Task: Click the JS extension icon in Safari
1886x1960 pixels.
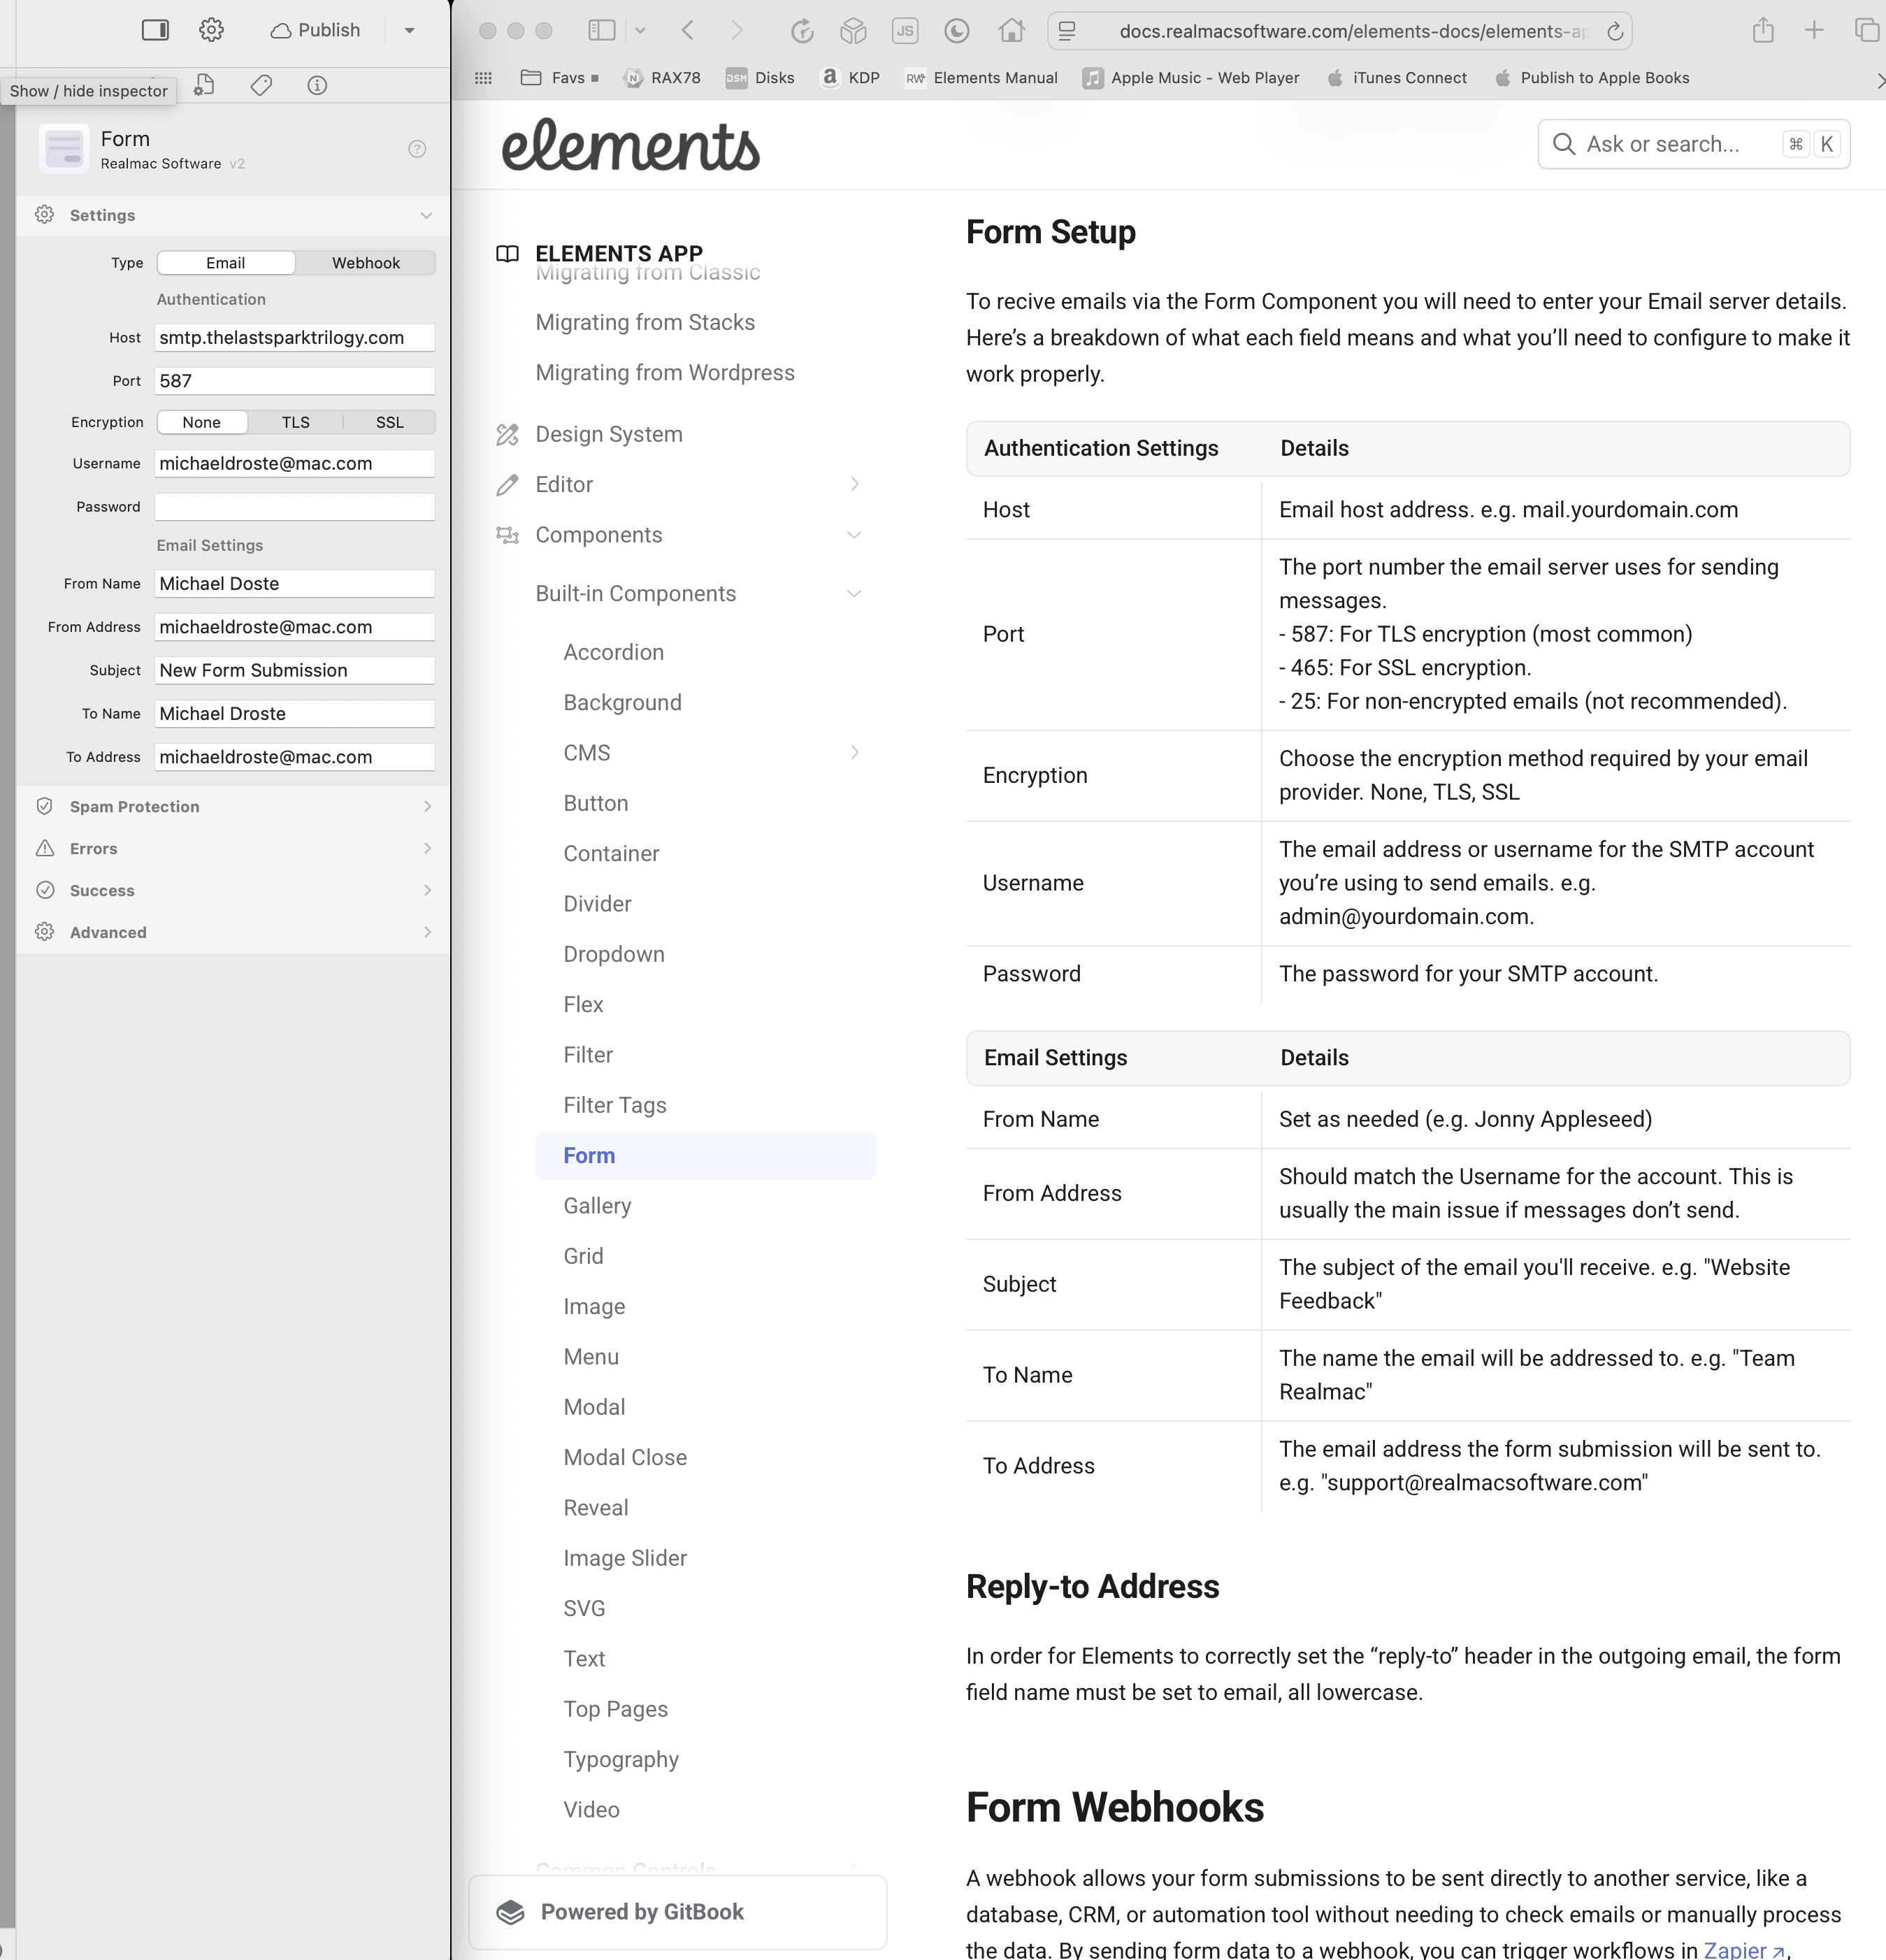Action: pyautogui.click(x=905, y=31)
